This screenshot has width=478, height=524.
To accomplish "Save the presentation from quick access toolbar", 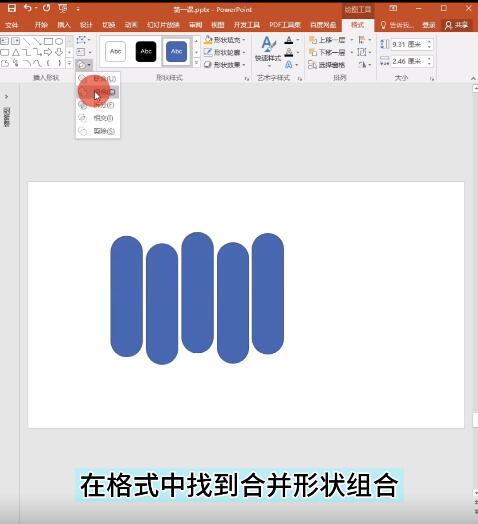I will (x=12, y=8).
